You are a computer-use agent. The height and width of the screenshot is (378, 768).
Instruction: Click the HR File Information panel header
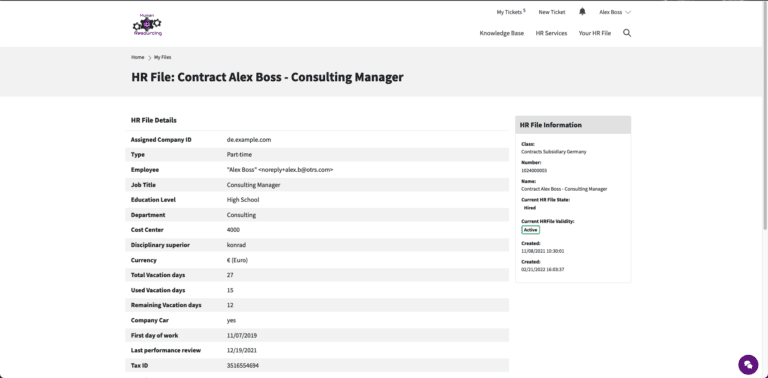(x=573, y=125)
